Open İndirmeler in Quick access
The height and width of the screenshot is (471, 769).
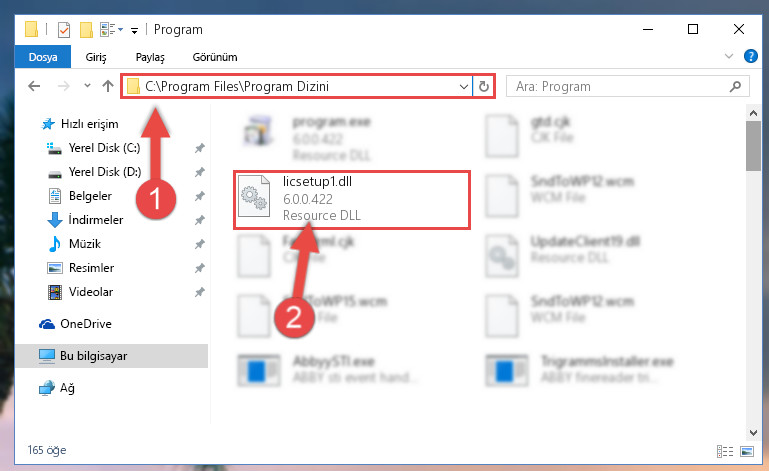click(96, 220)
